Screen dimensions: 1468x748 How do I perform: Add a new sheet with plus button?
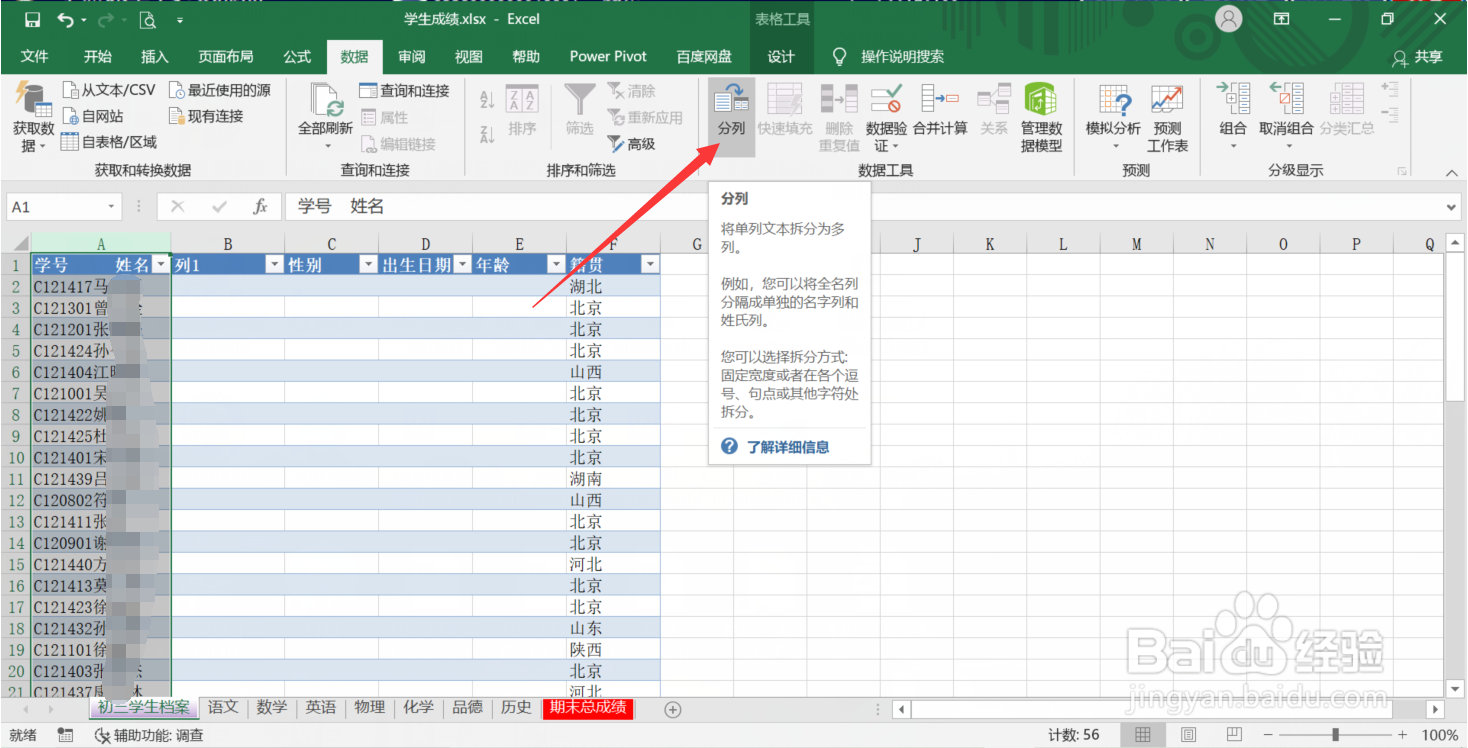pyautogui.click(x=673, y=709)
